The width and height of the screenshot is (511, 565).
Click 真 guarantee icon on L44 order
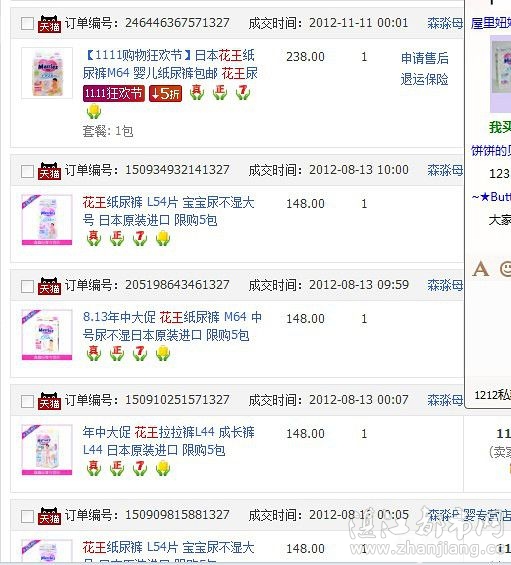click(x=94, y=468)
